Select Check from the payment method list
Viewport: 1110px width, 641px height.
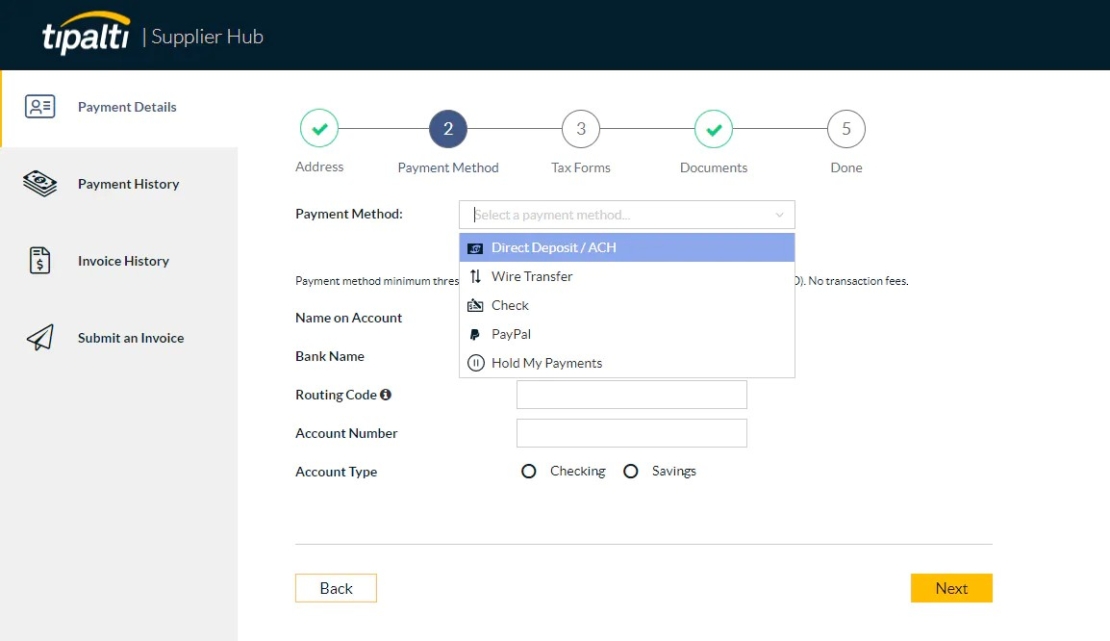(x=510, y=305)
